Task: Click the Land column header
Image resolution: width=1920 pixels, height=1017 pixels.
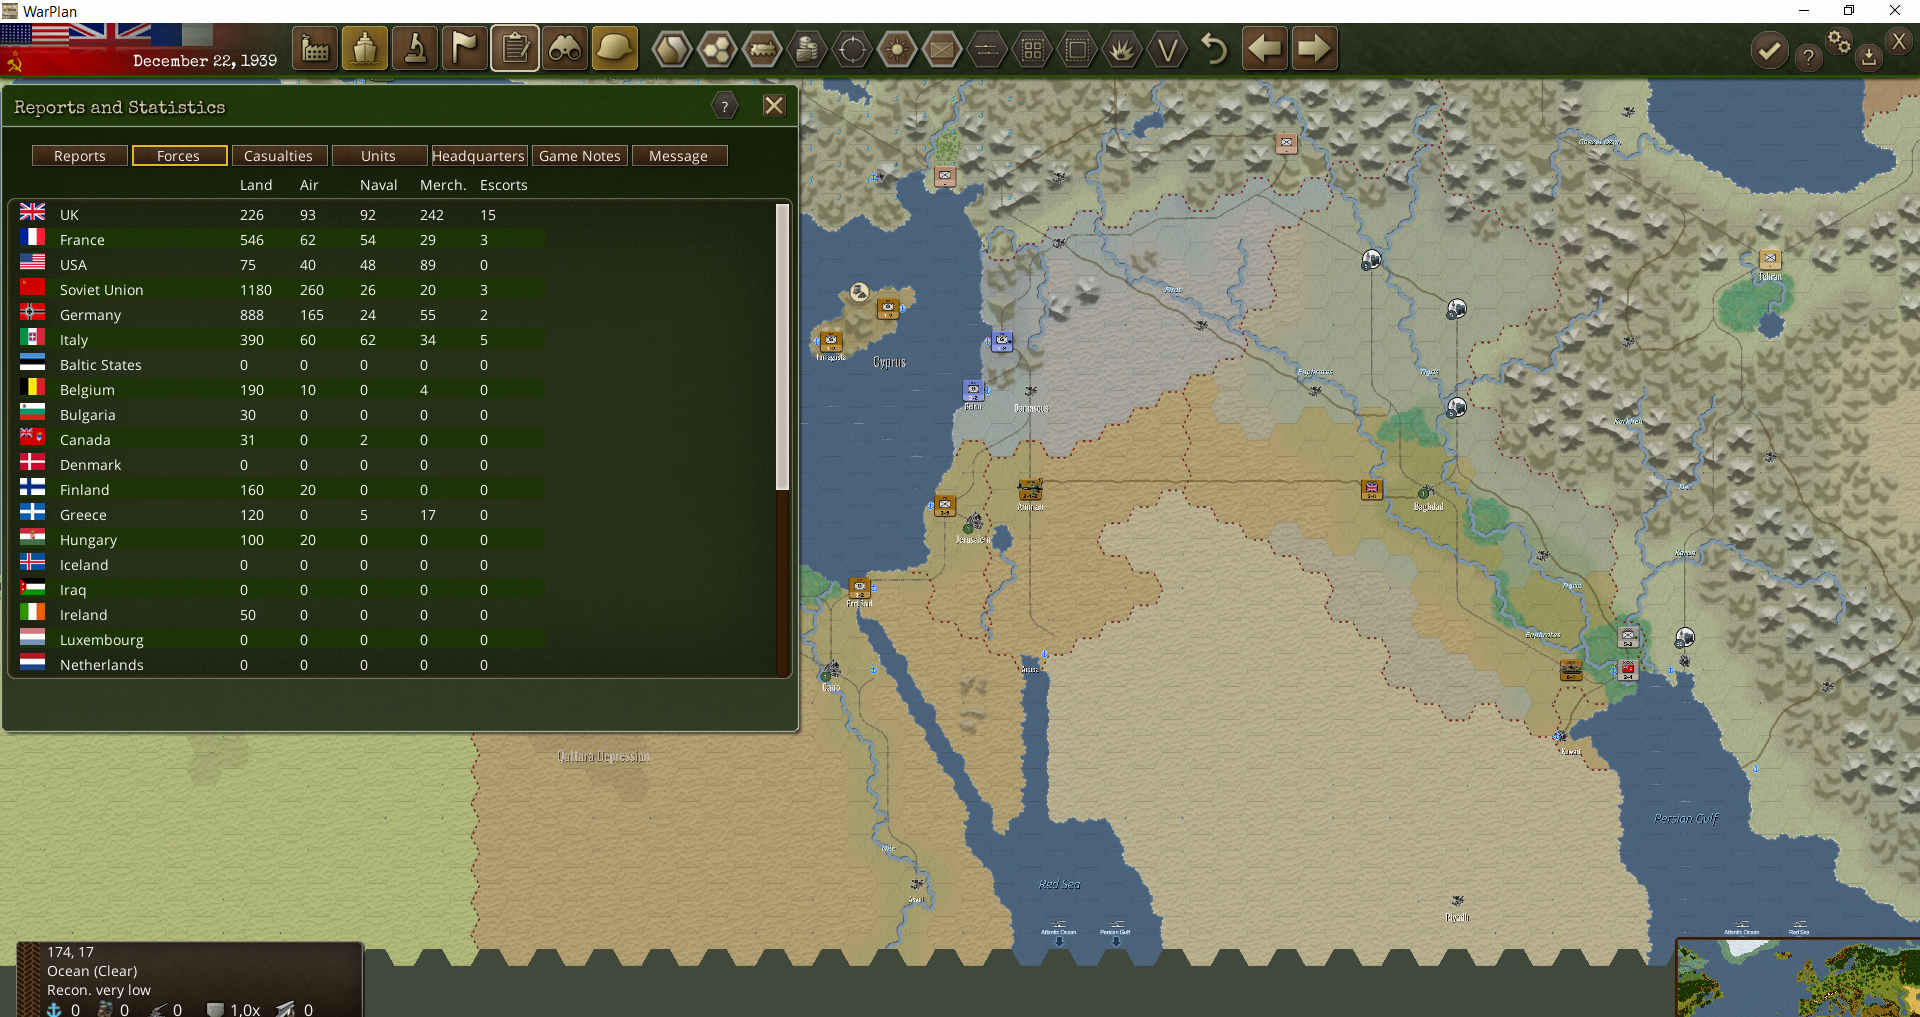Action: pos(256,185)
